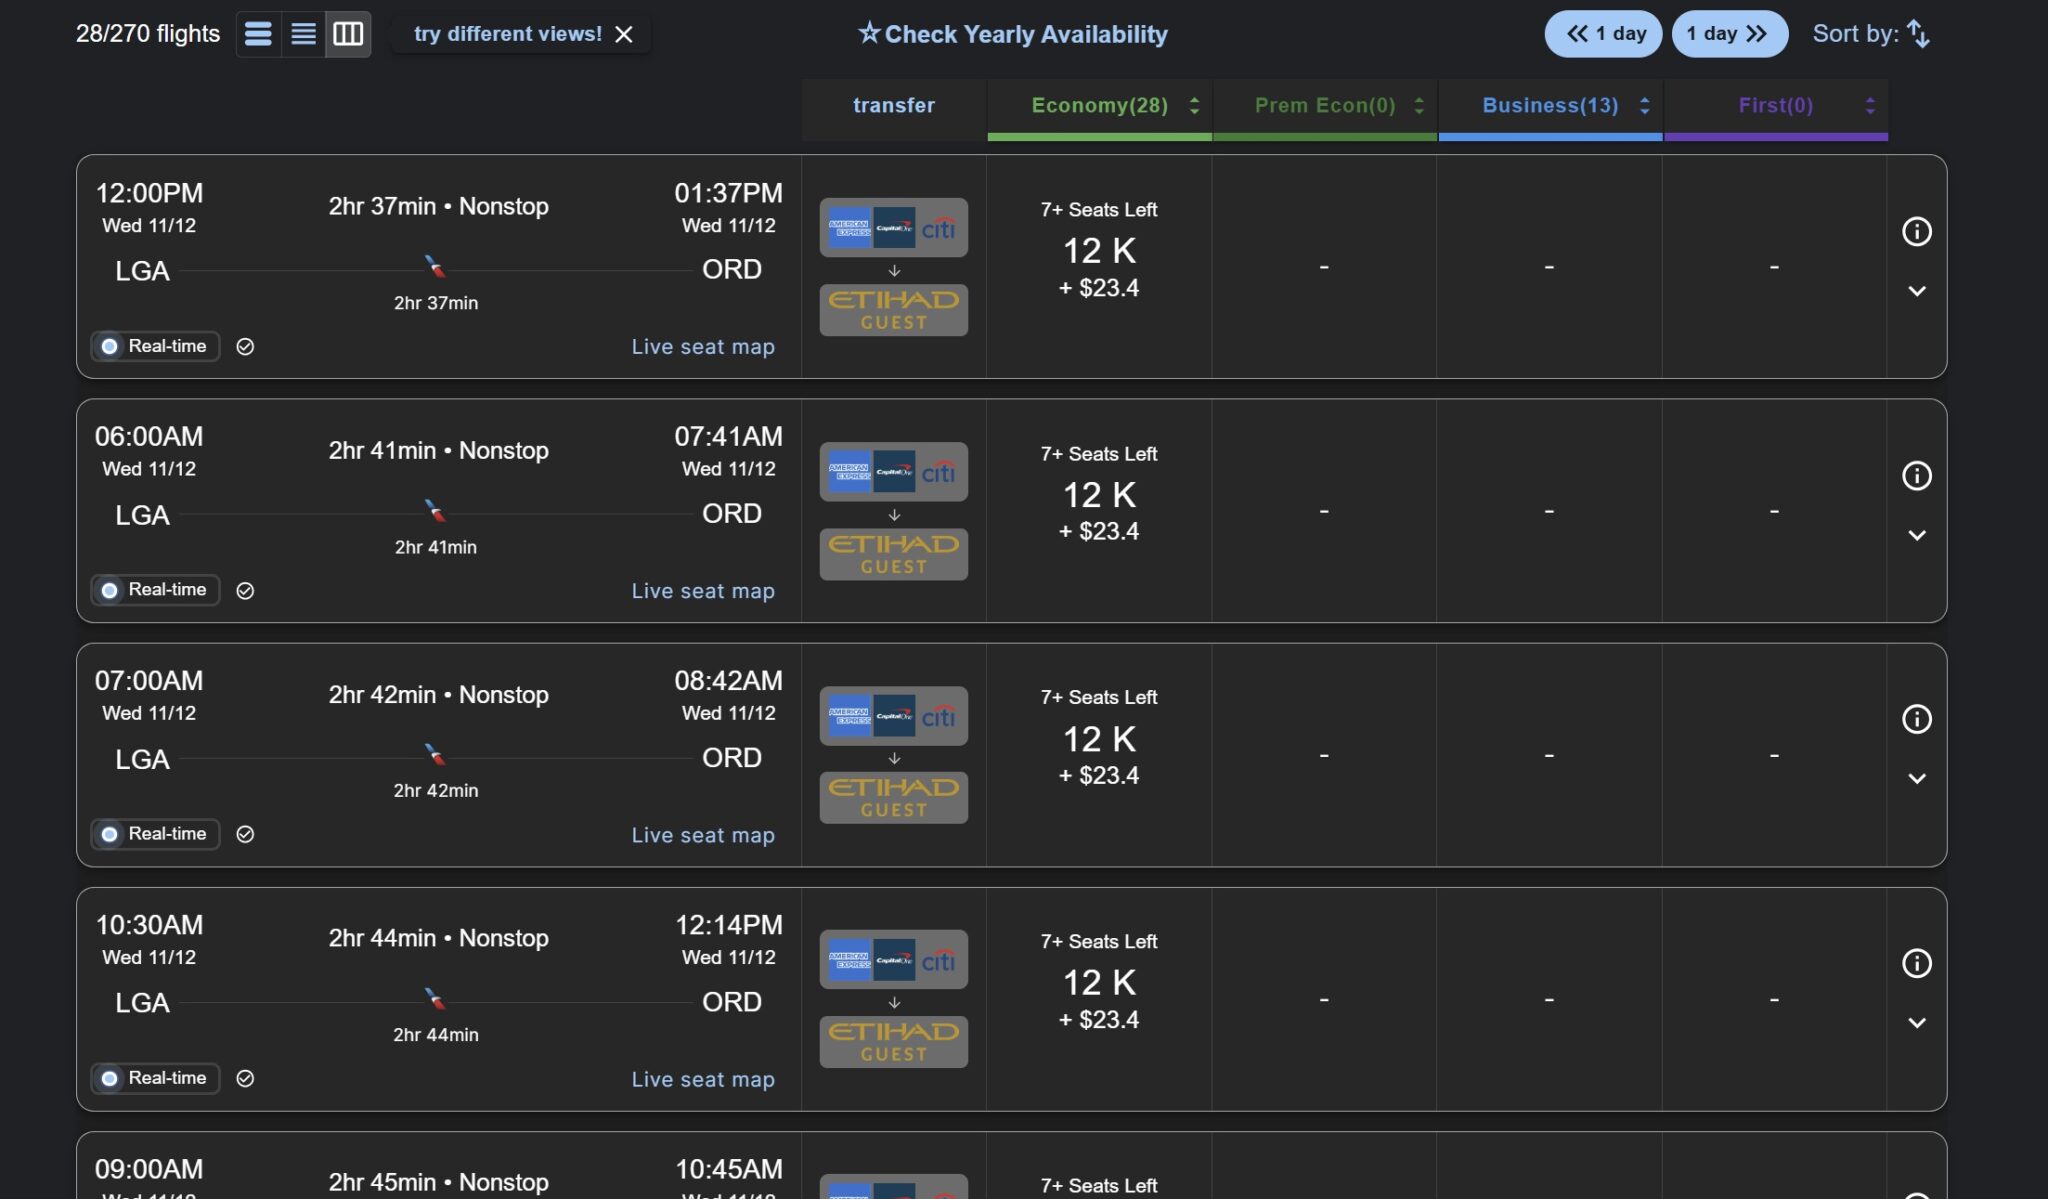Click verified checkmark on 07:00AM flight
This screenshot has height=1199, width=2048.
[245, 835]
